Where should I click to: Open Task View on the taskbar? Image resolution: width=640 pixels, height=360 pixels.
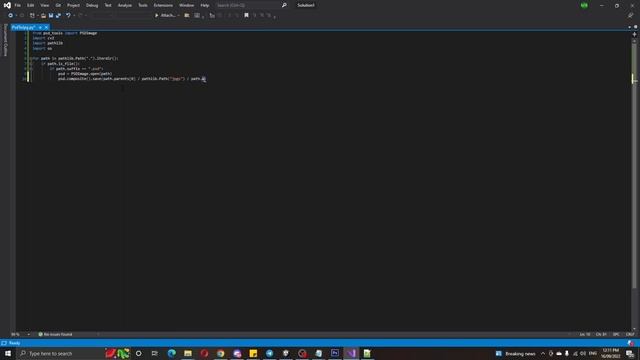tap(155, 353)
